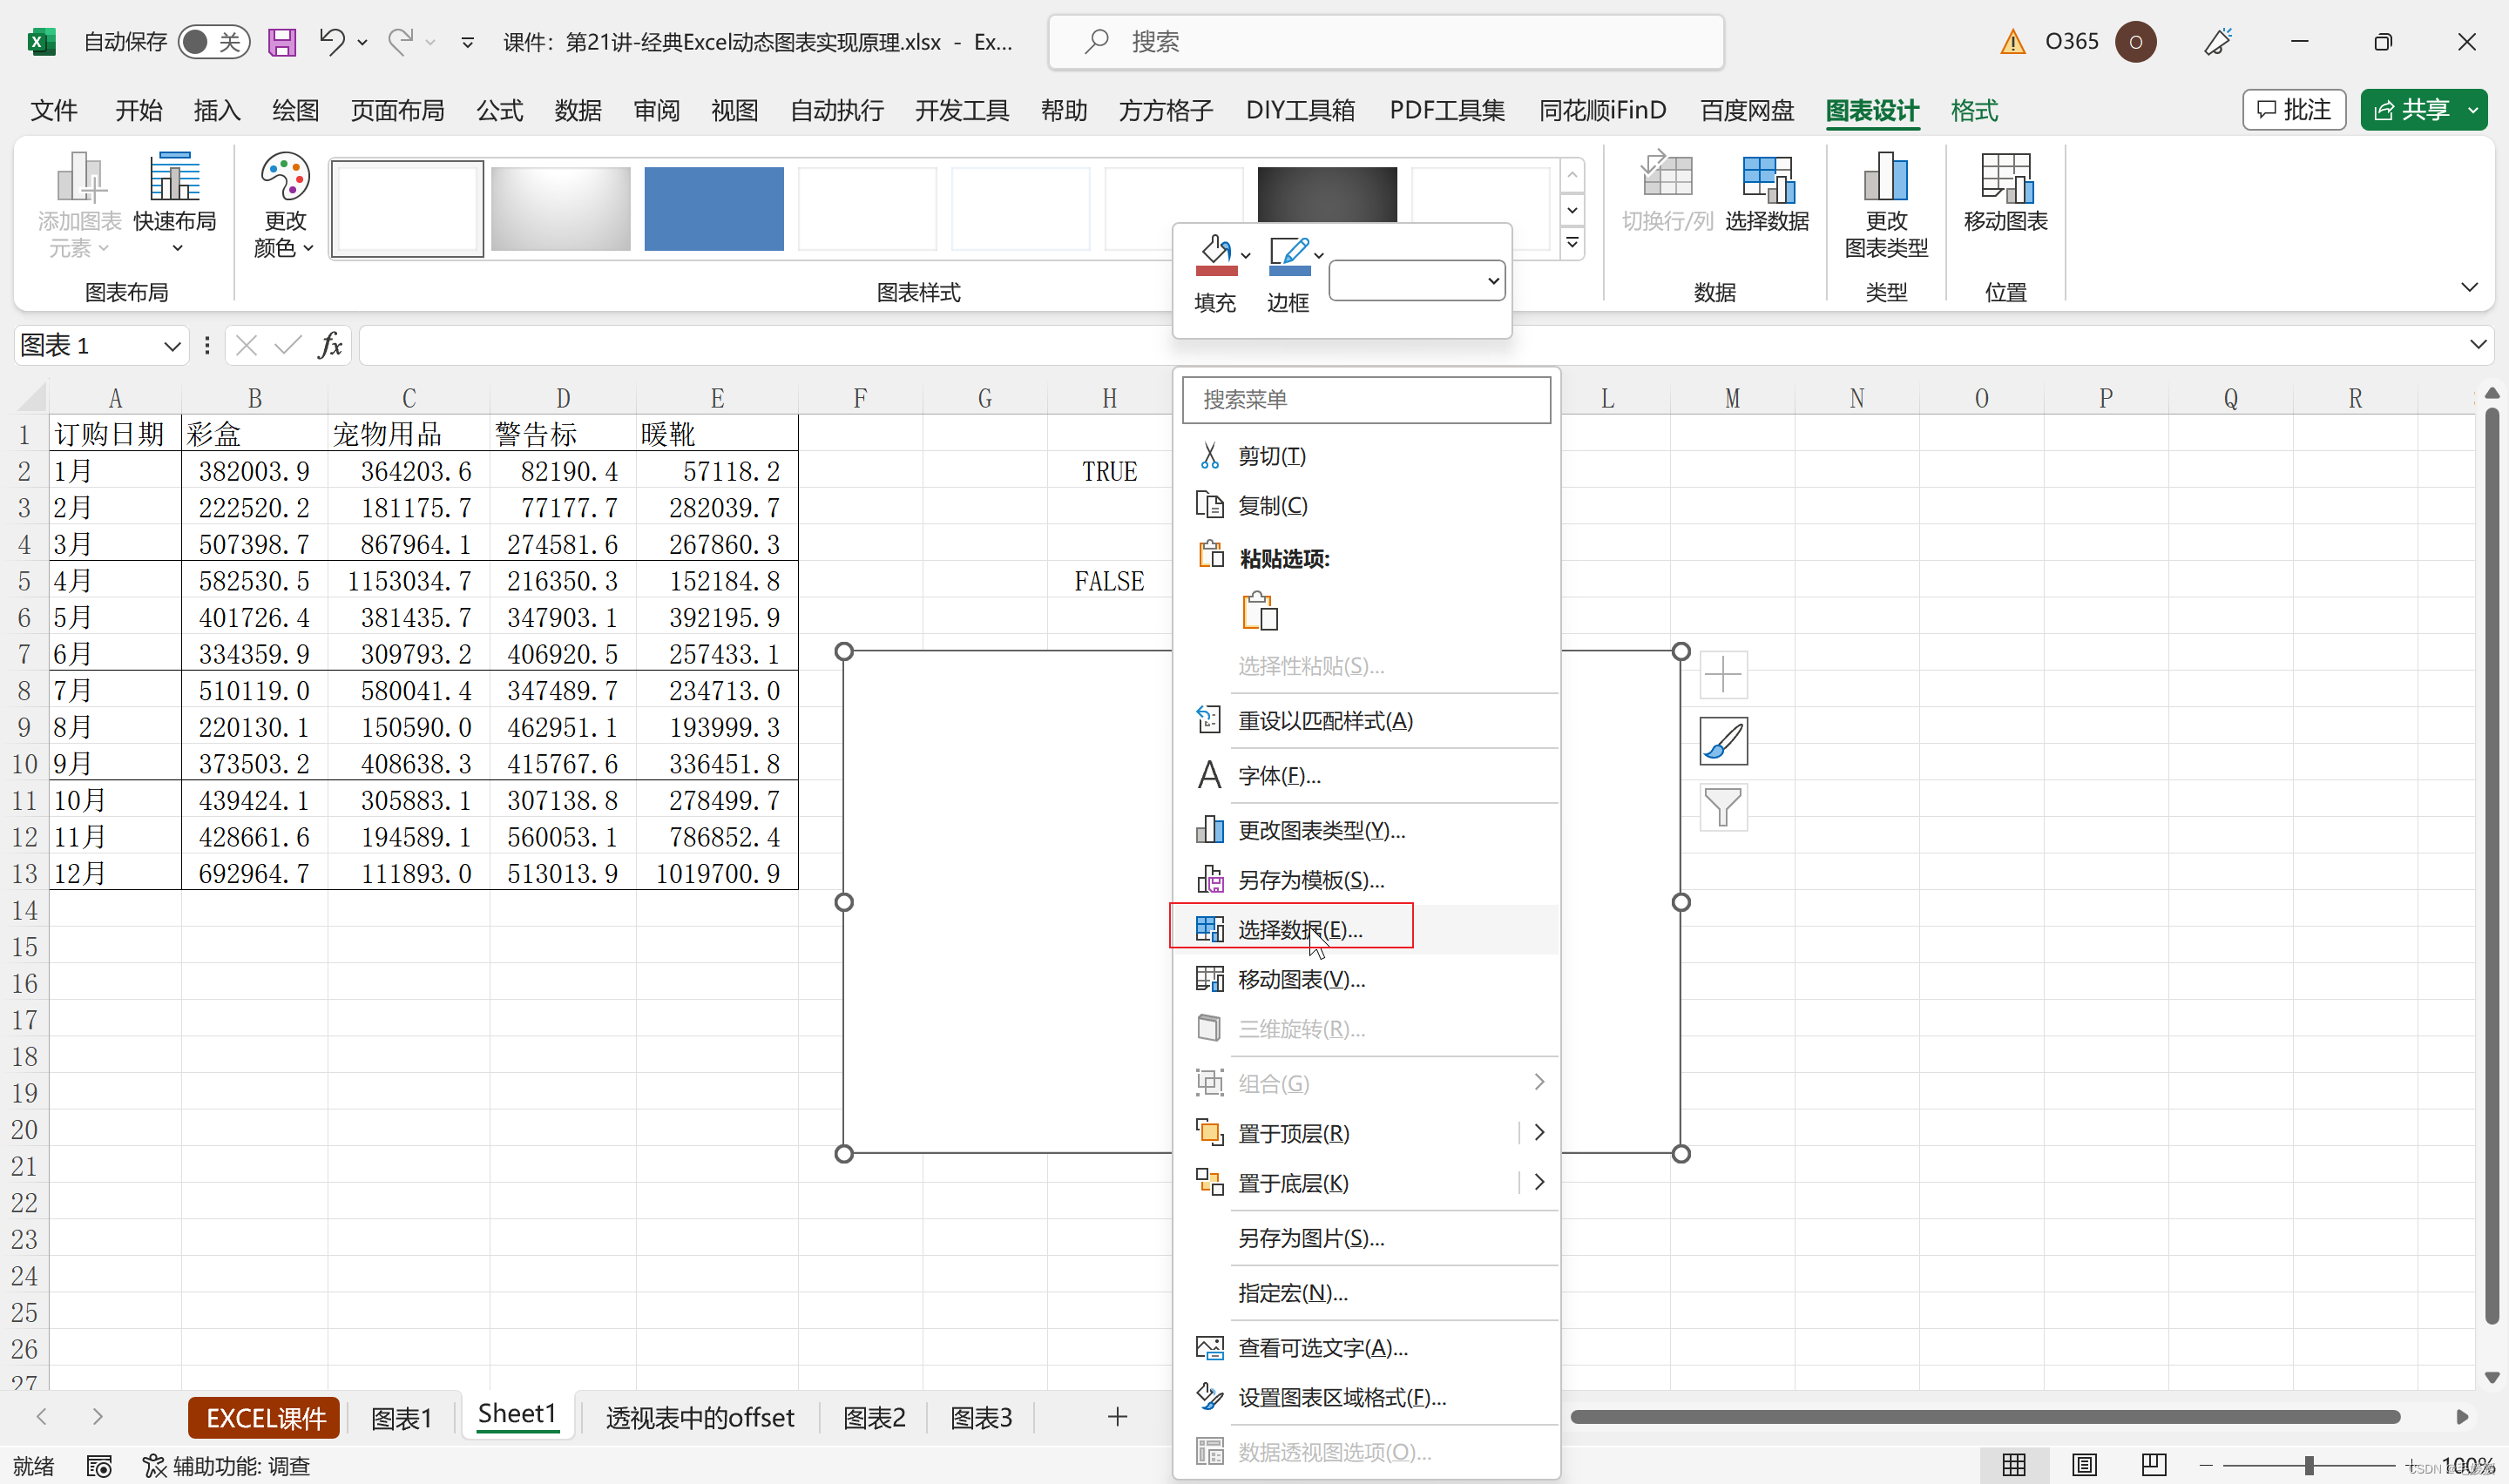Choose 复制(C) in context menu
This screenshot has height=1484, width=2509.
(1365, 506)
